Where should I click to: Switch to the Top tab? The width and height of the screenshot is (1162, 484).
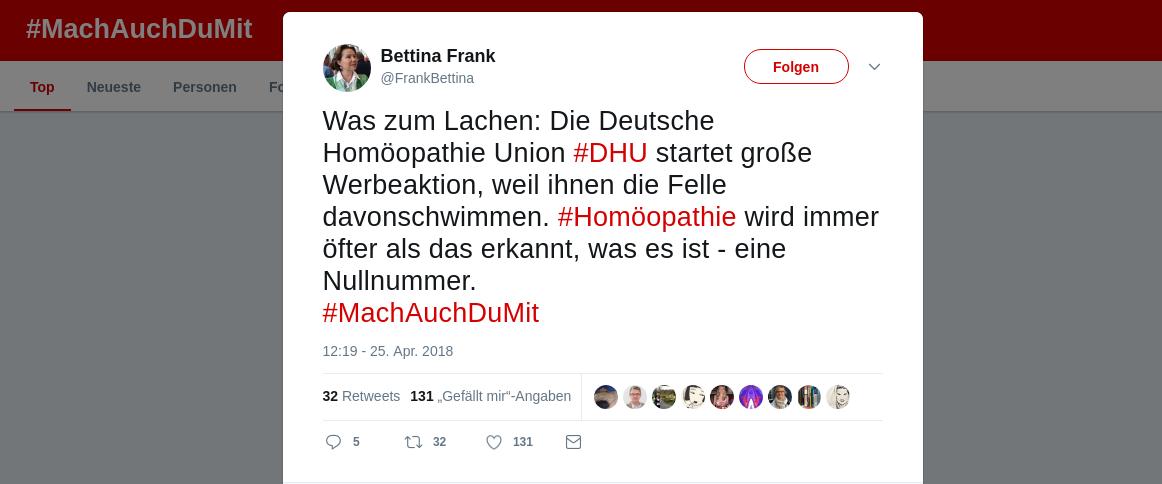pyautogui.click(x=42, y=87)
